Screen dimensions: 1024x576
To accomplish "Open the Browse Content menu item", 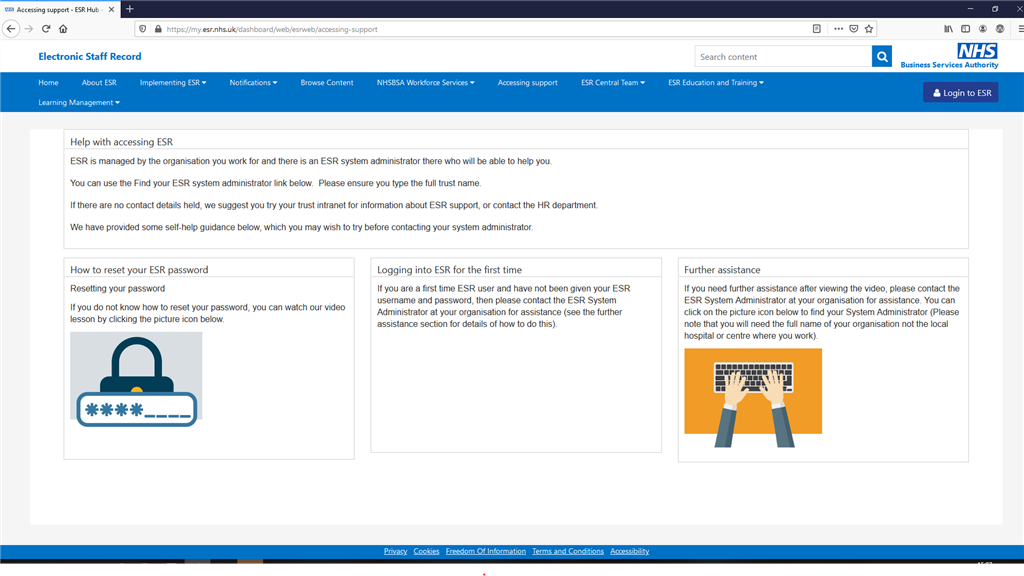I will tap(327, 83).
